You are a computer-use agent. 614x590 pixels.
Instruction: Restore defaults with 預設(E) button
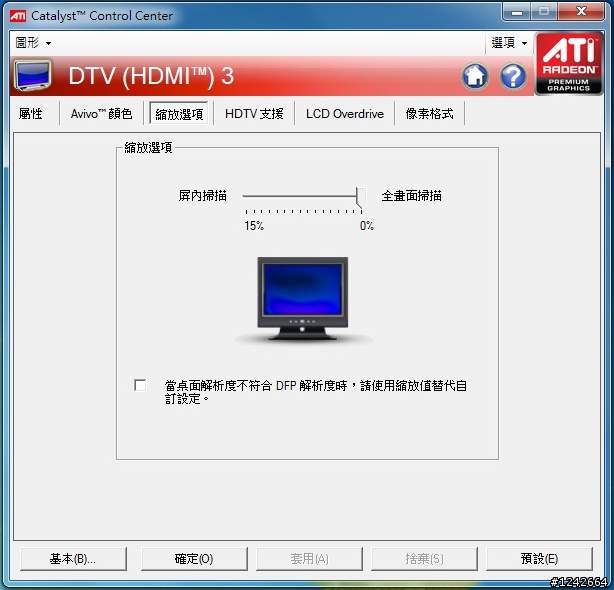click(539, 559)
